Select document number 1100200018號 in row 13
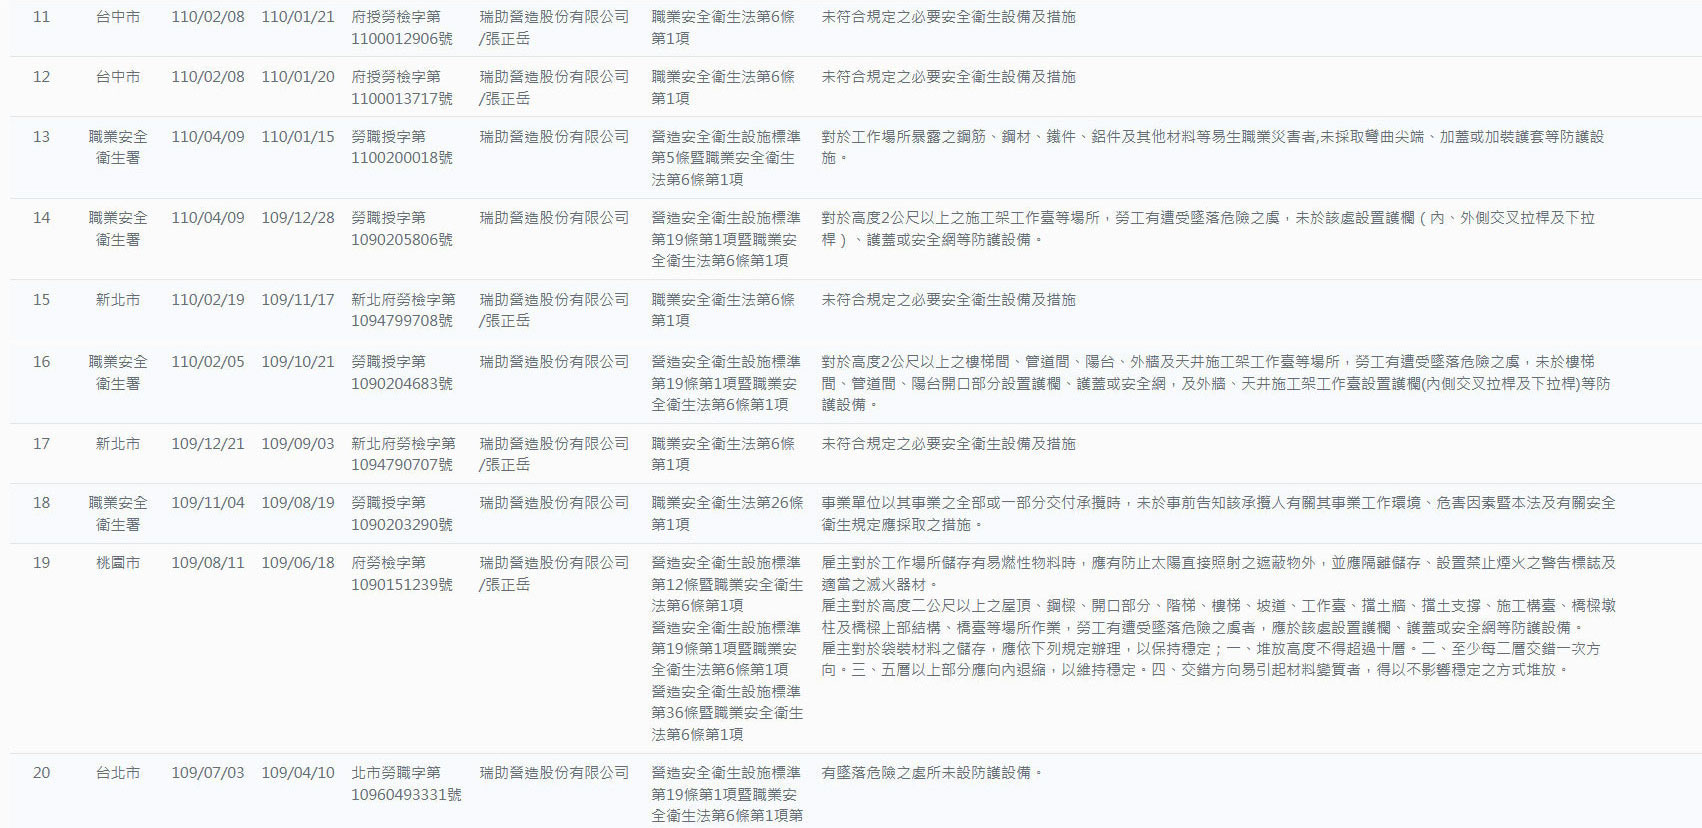The width and height of the screenshot is (1702, 828). 401,158
